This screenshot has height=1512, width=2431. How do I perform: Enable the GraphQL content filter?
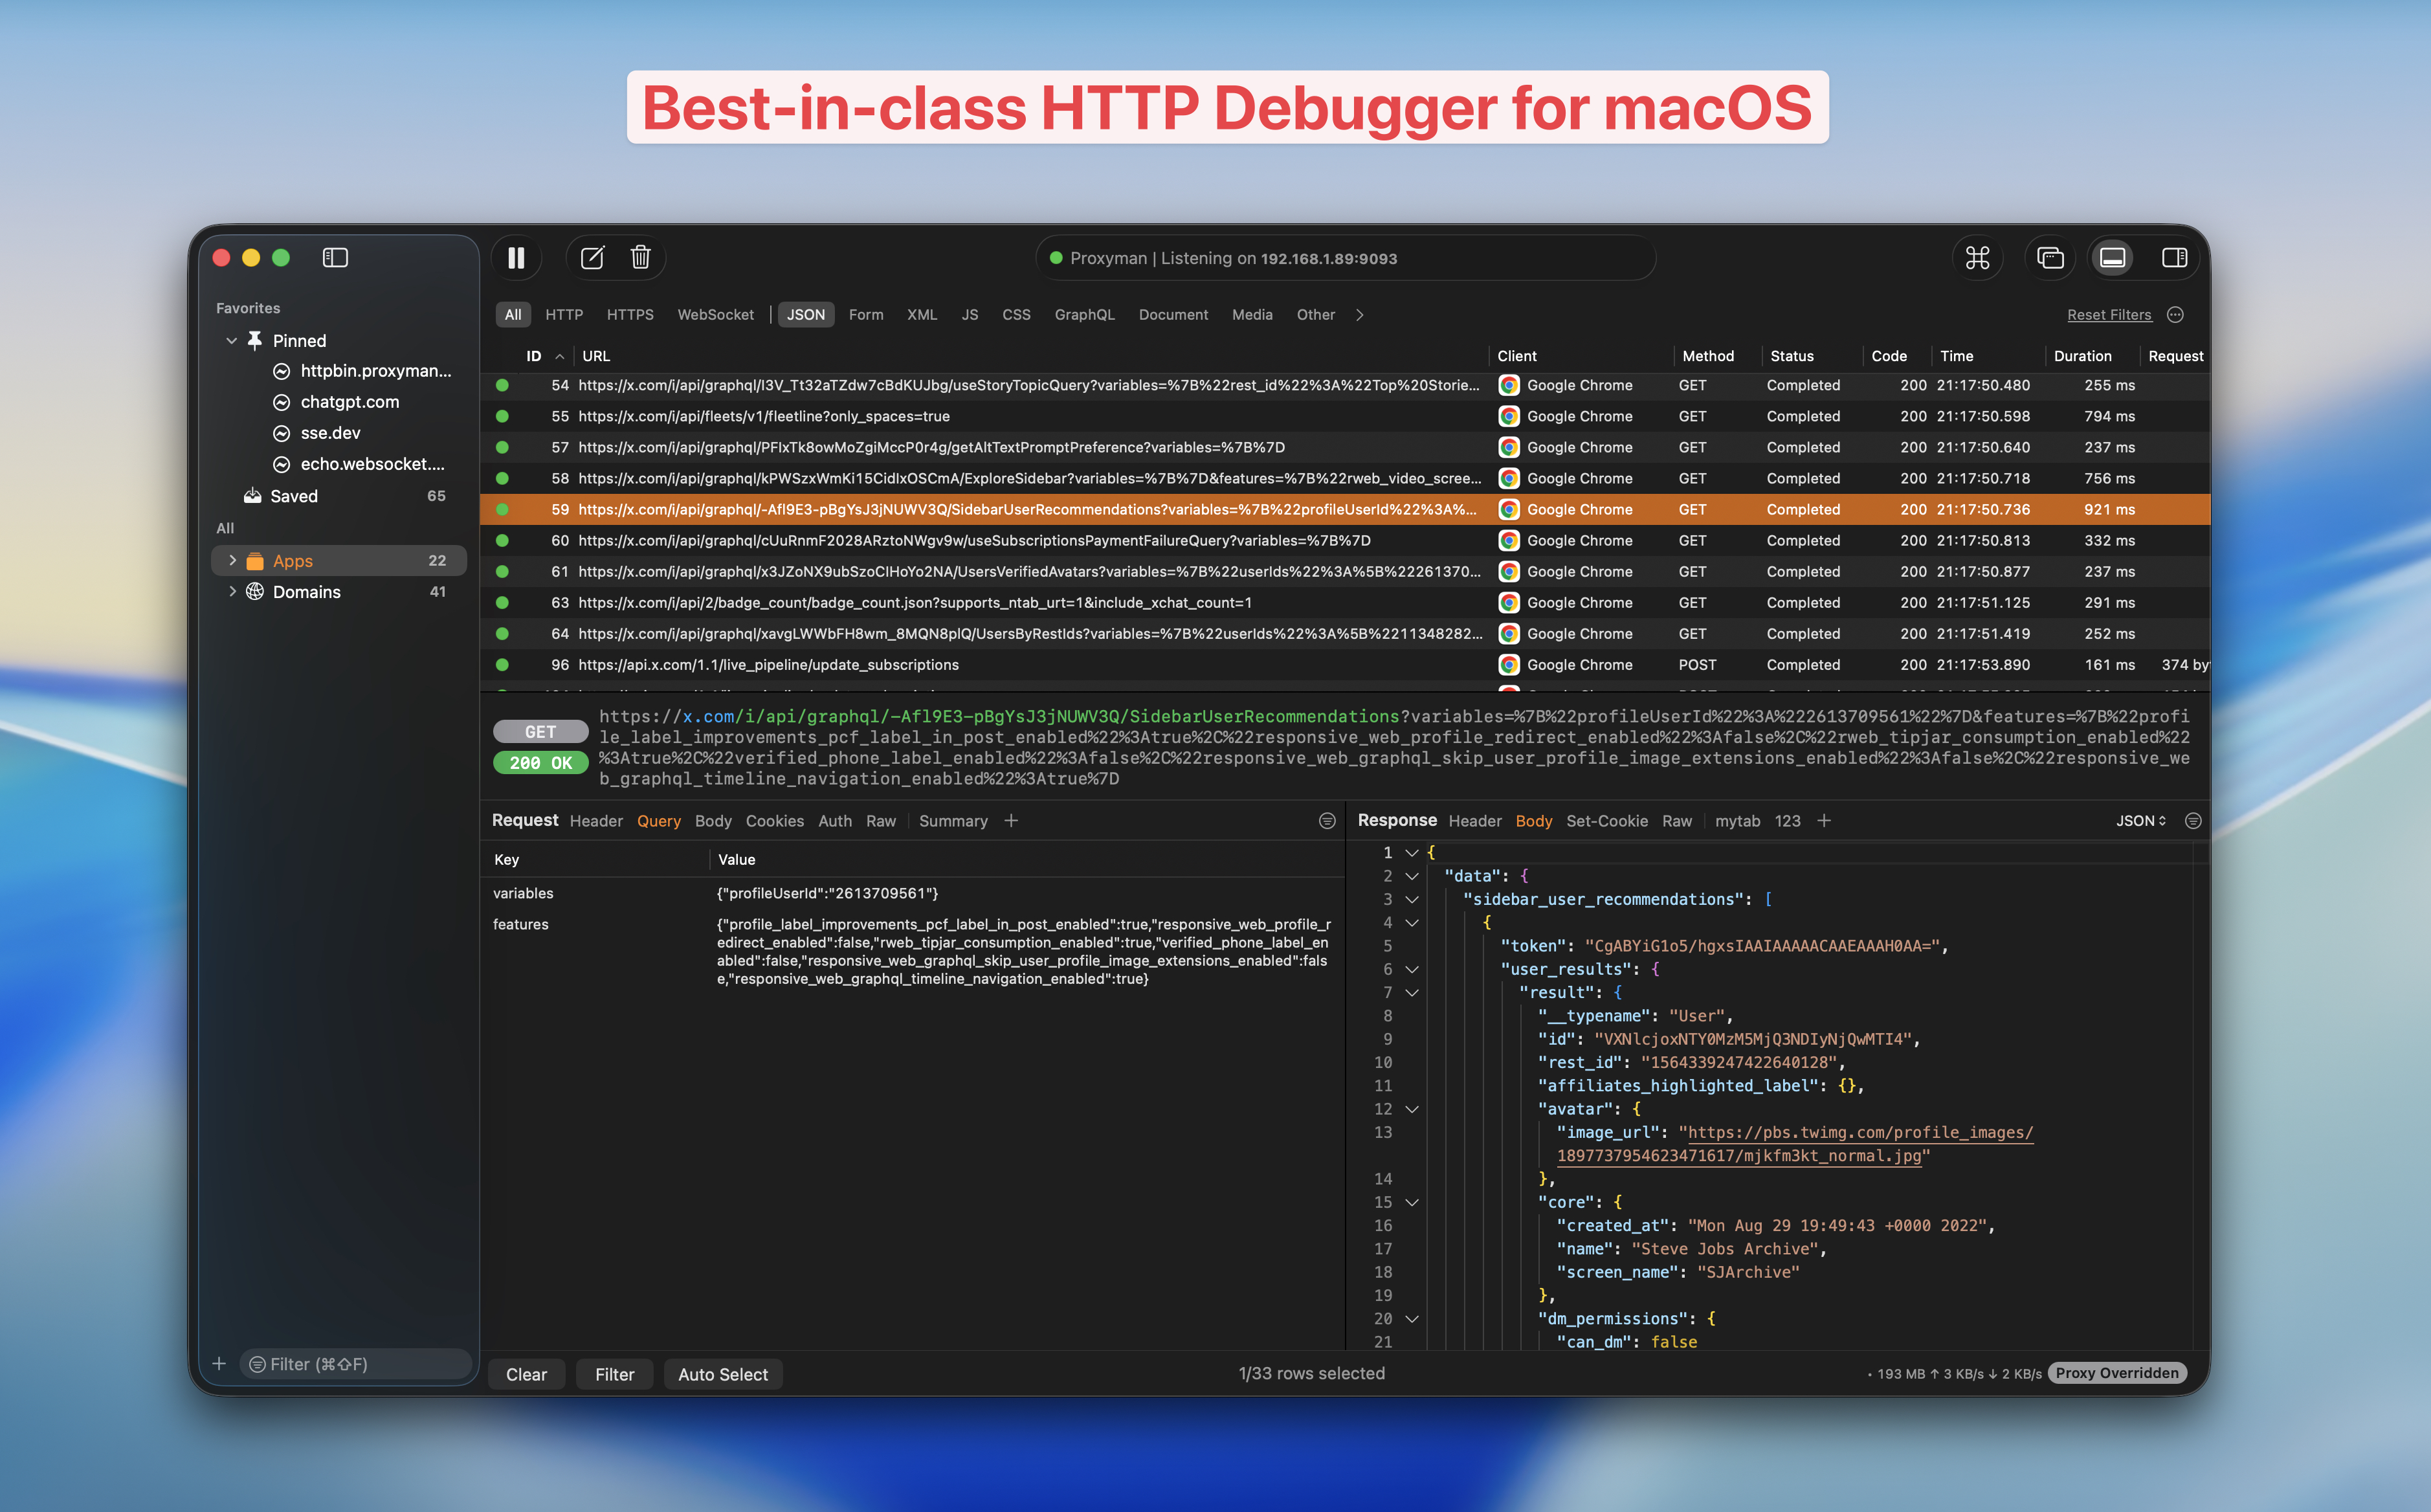point(1084,315)
